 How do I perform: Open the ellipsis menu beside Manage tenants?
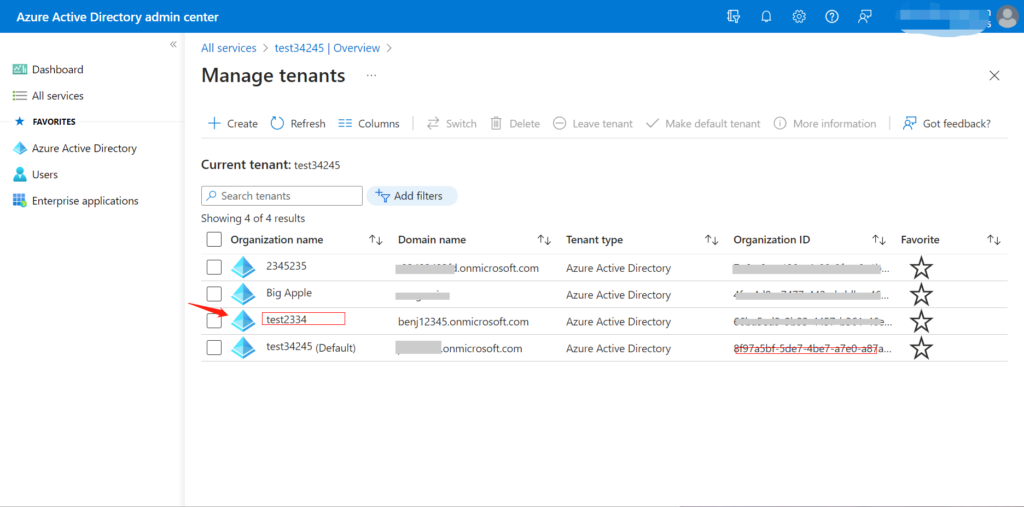[x=371, y=76]
